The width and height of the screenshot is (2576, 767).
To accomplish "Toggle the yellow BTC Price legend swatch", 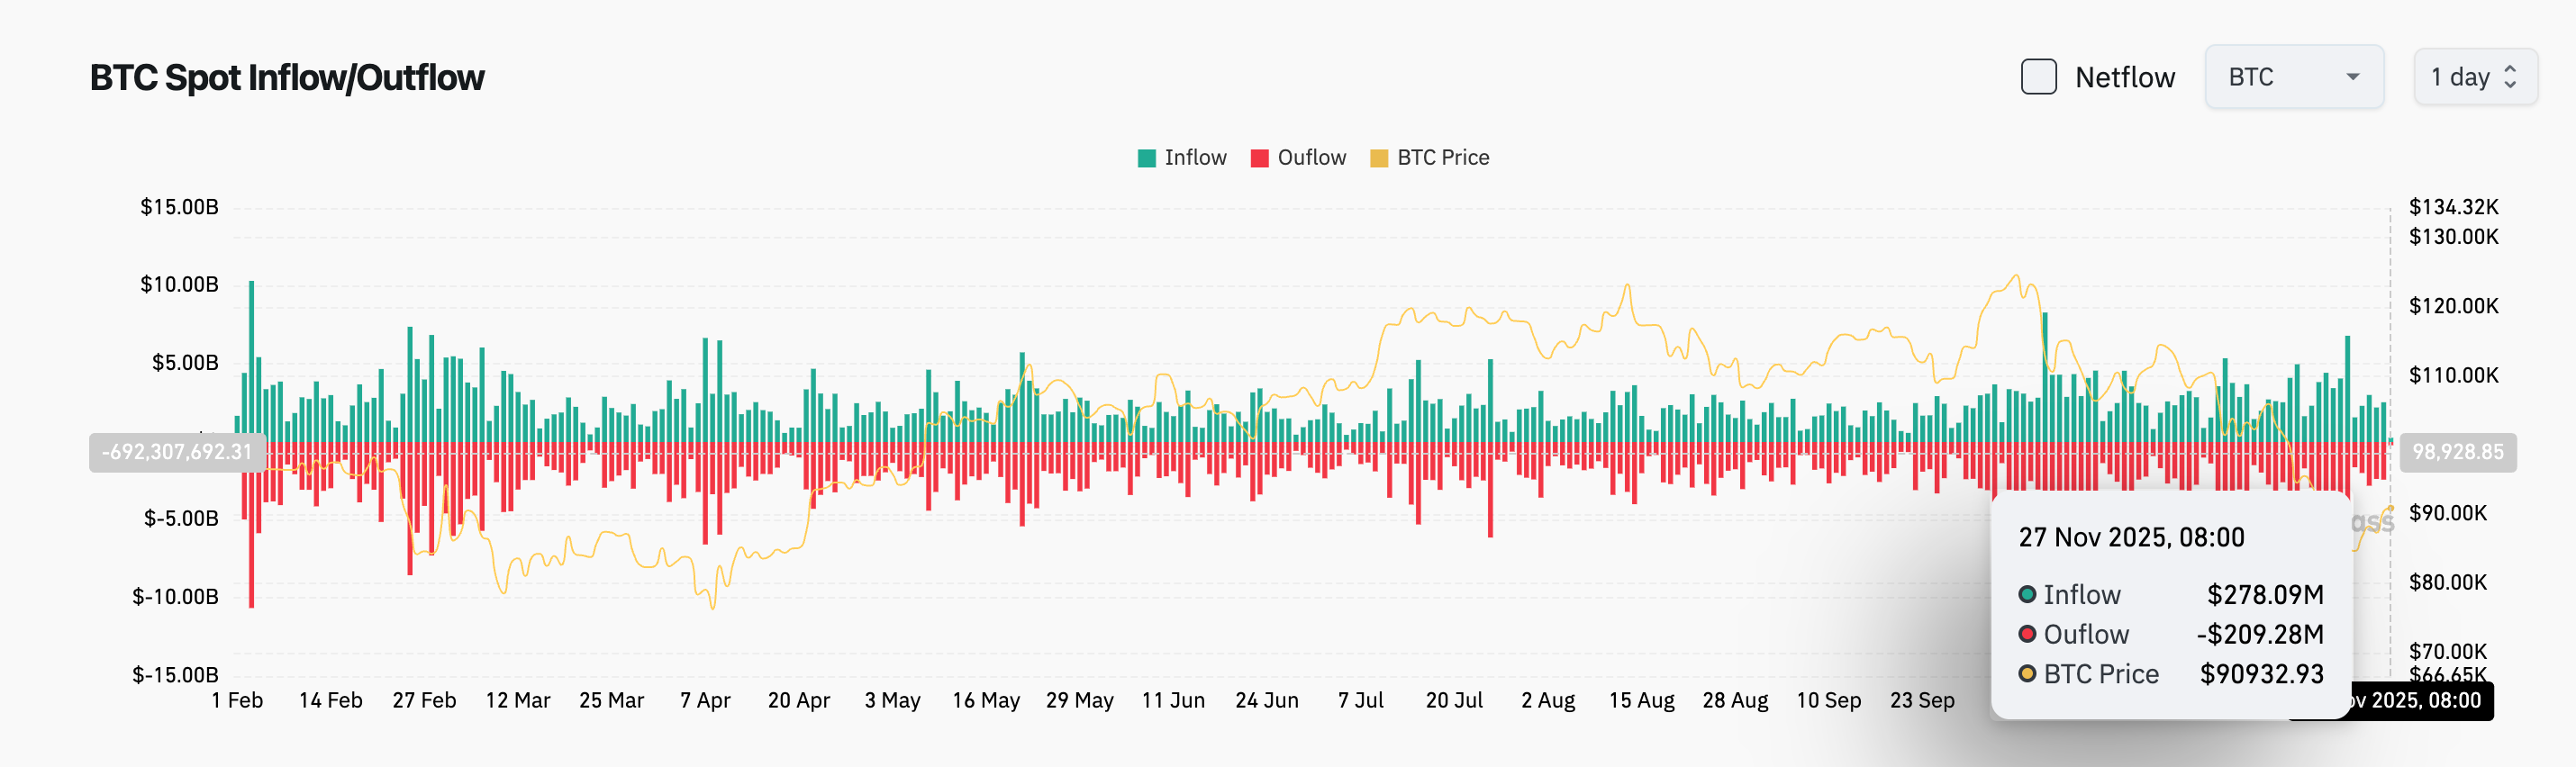I will [x=1378, y=158].
